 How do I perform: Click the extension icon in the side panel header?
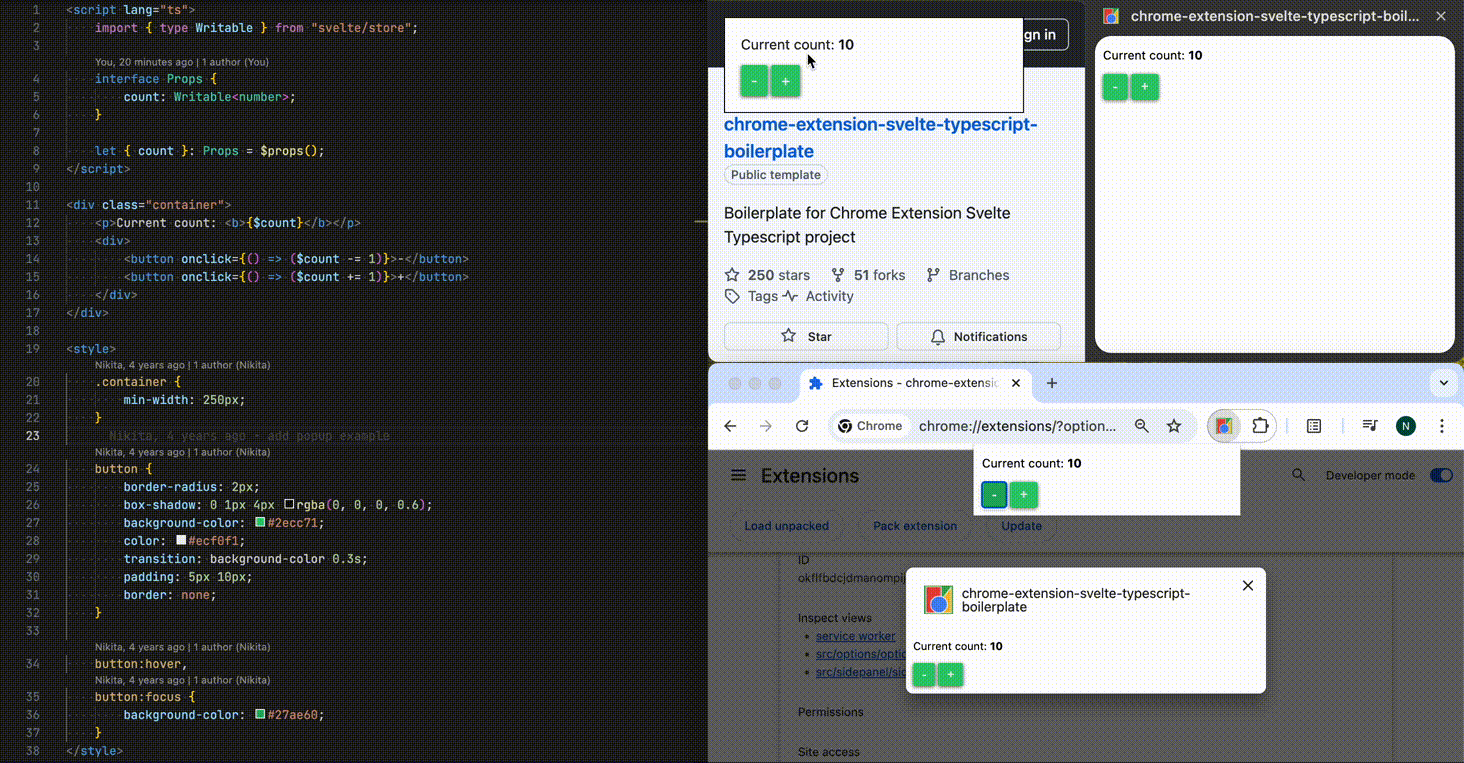[x=1111, y=16]
